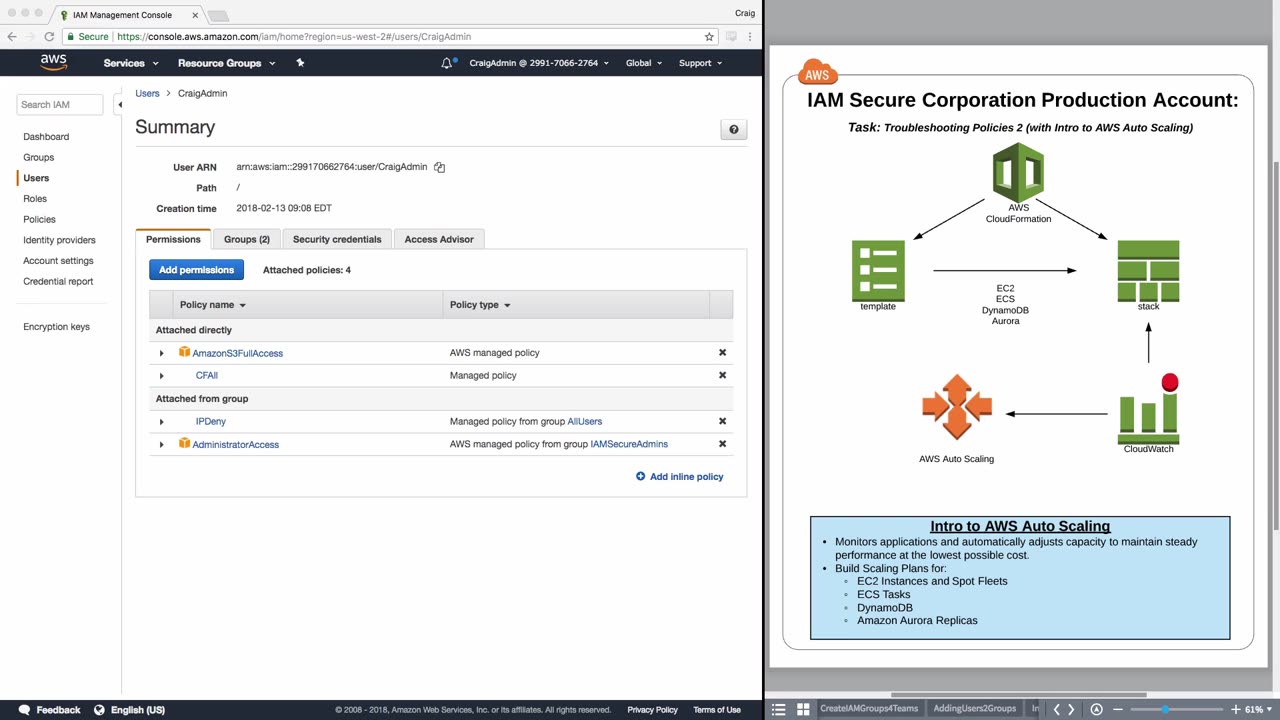The width and height of the screenshot is (1280, 720).
Task: Open Encryption keys in the sidebar
Action: (56, 327)
